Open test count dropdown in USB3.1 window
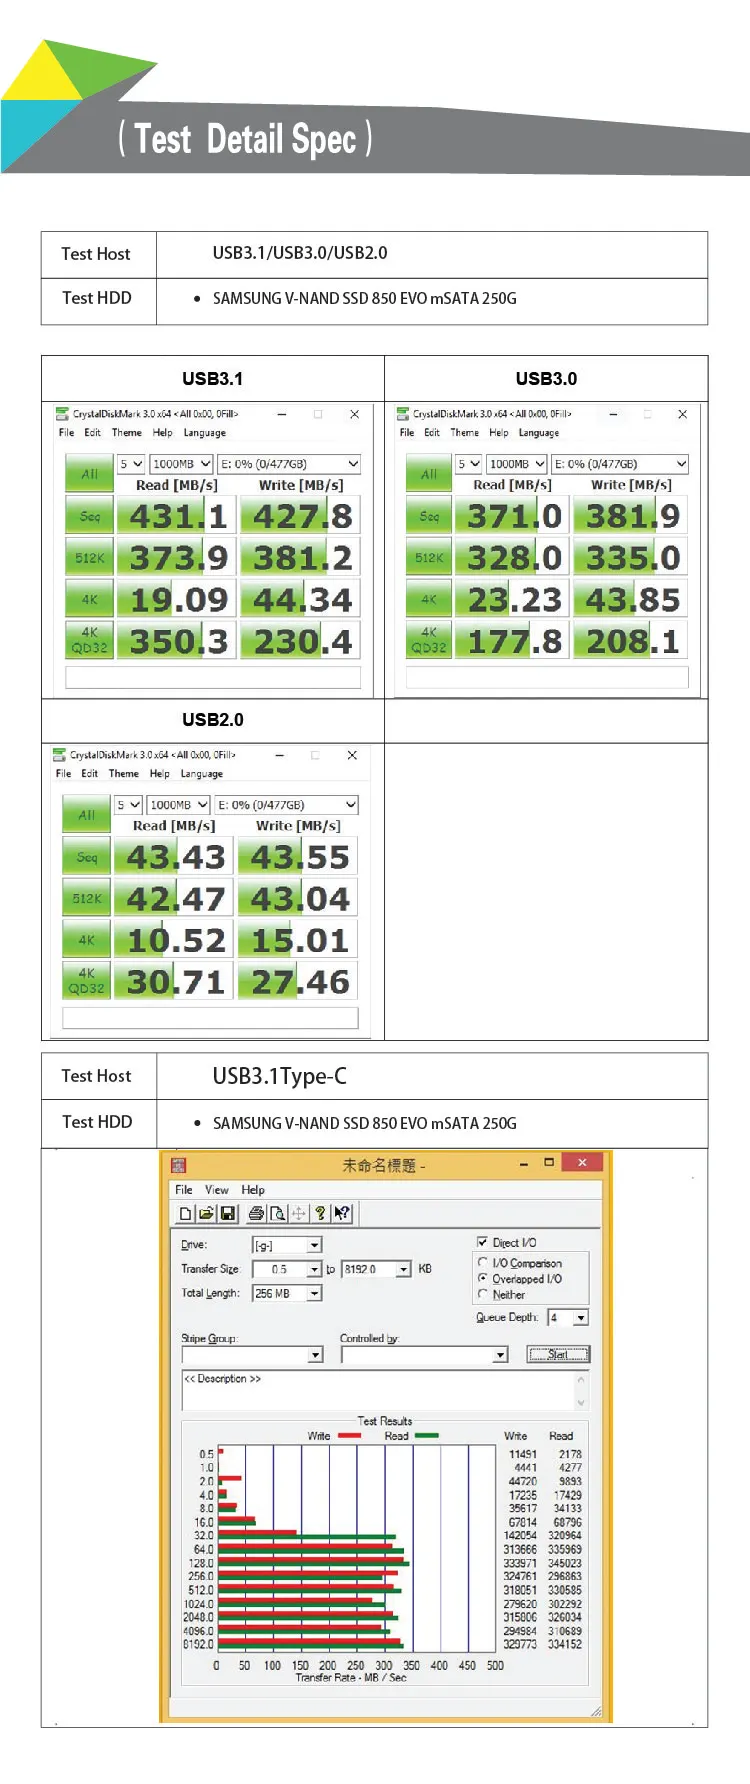This screenshot has height=1784, width=750. (131, 464)
